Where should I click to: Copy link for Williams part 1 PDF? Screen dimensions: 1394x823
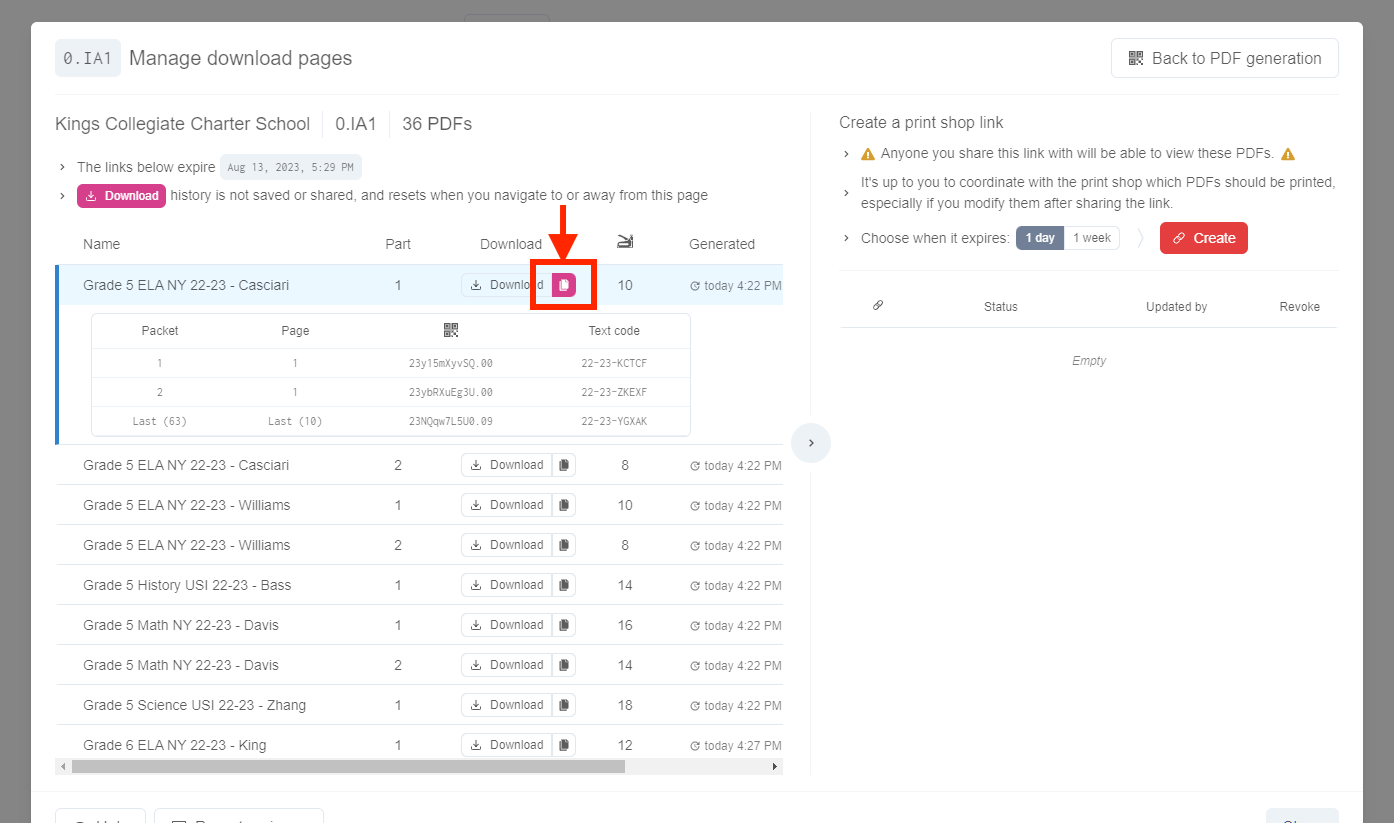click(564, 505)
